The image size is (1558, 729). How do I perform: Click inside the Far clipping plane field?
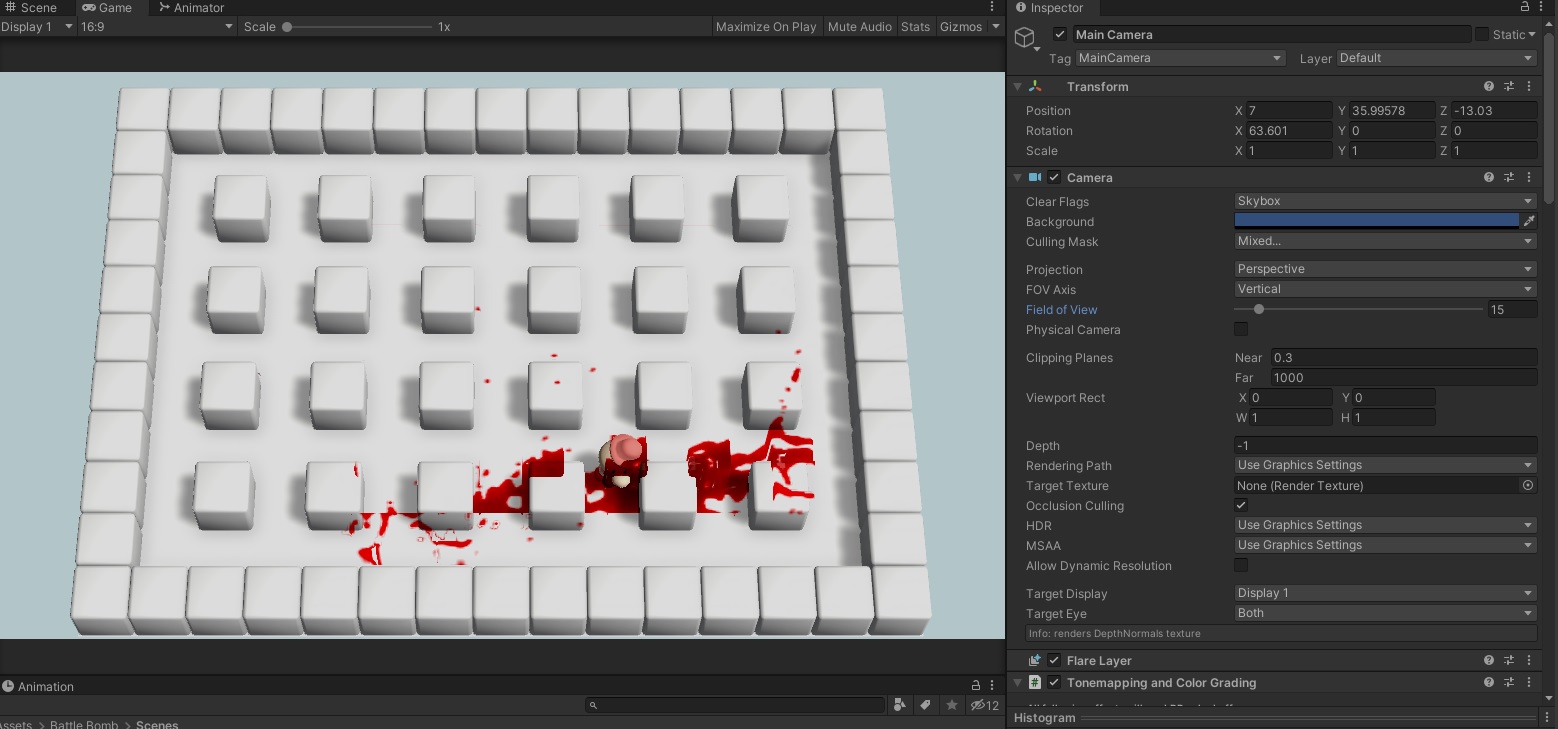(1400, 377)
